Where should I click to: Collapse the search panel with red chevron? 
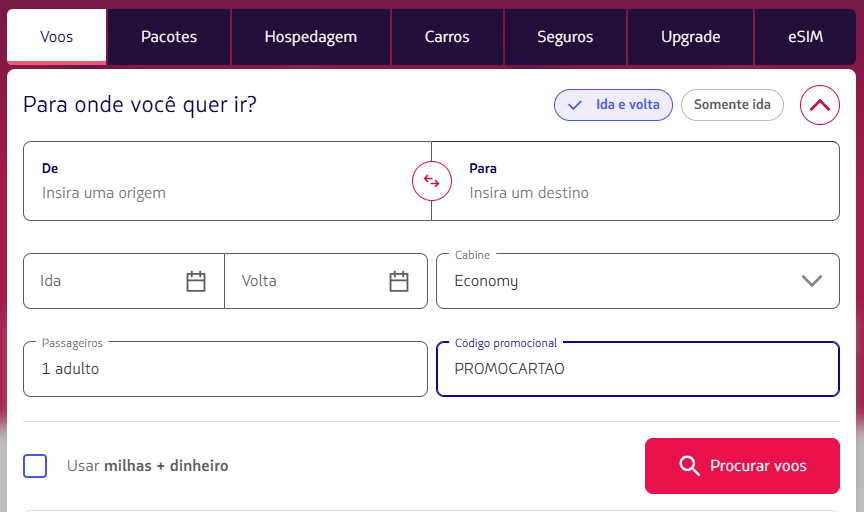819,105
